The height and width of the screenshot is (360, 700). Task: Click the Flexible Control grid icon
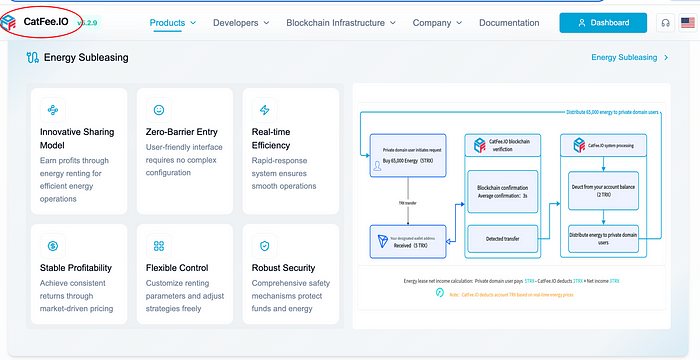(159, 246)
